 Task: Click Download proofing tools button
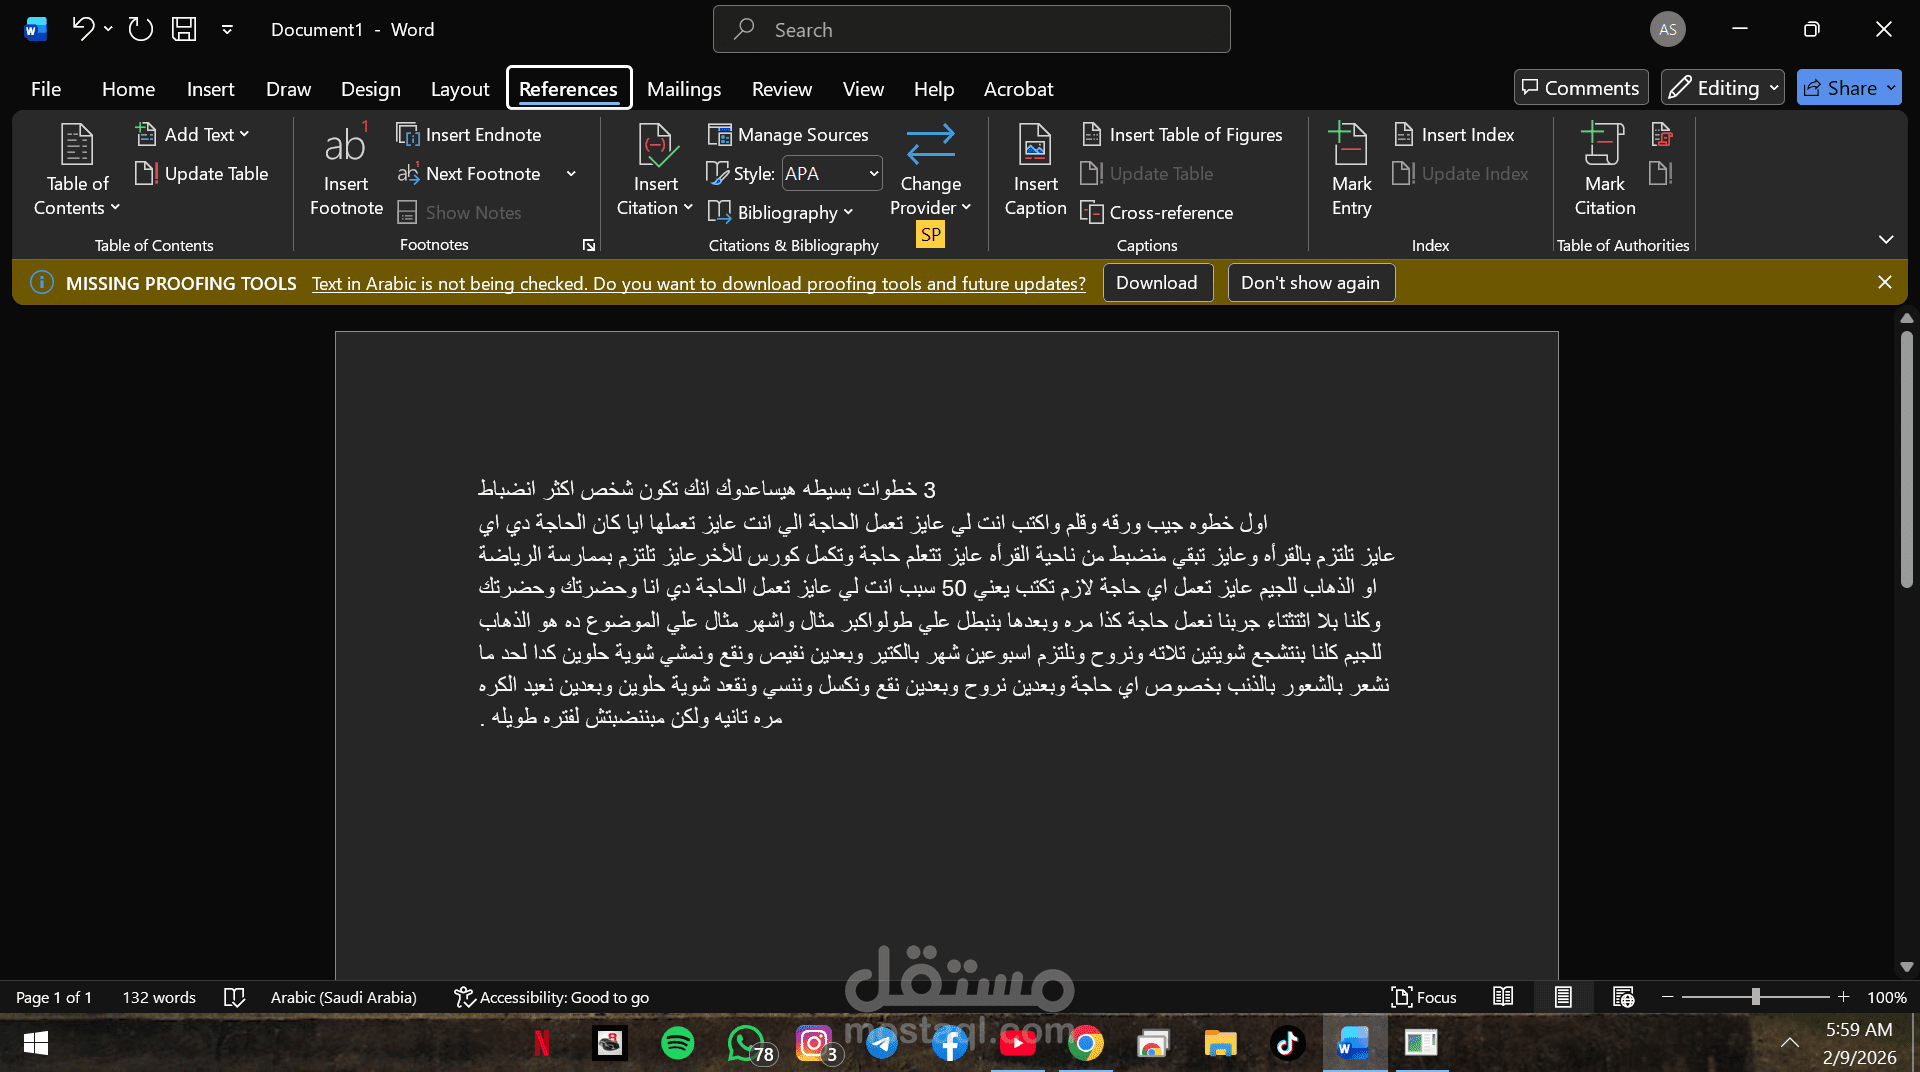pos(1157,282)
